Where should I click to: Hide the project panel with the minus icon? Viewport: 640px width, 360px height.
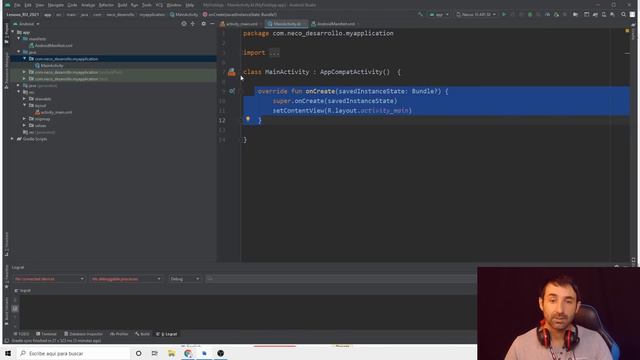212,24
